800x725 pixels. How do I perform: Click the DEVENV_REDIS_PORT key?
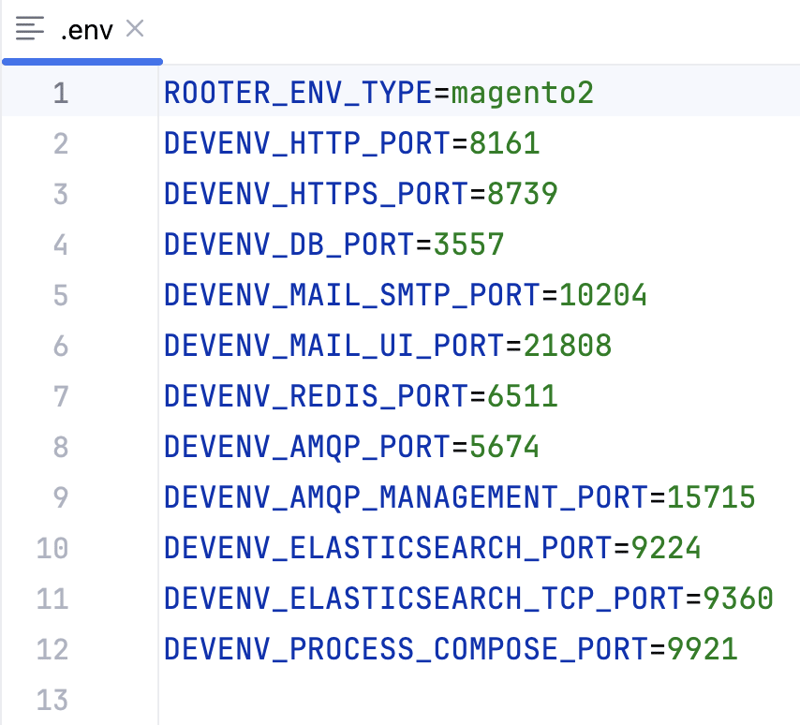click(316, 396)
